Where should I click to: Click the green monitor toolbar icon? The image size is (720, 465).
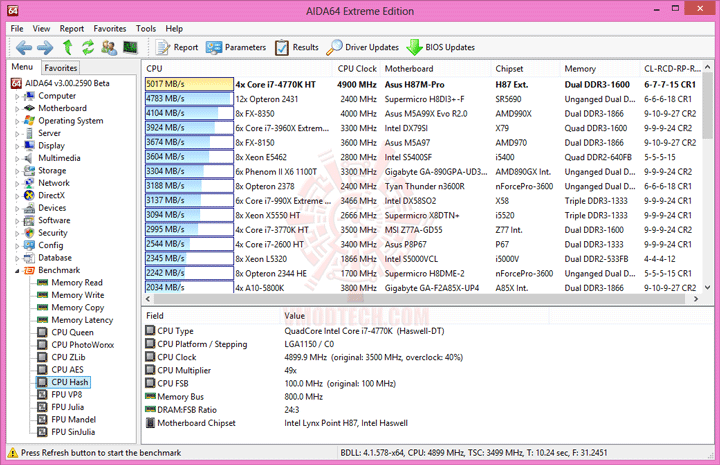tap(130, 47)
